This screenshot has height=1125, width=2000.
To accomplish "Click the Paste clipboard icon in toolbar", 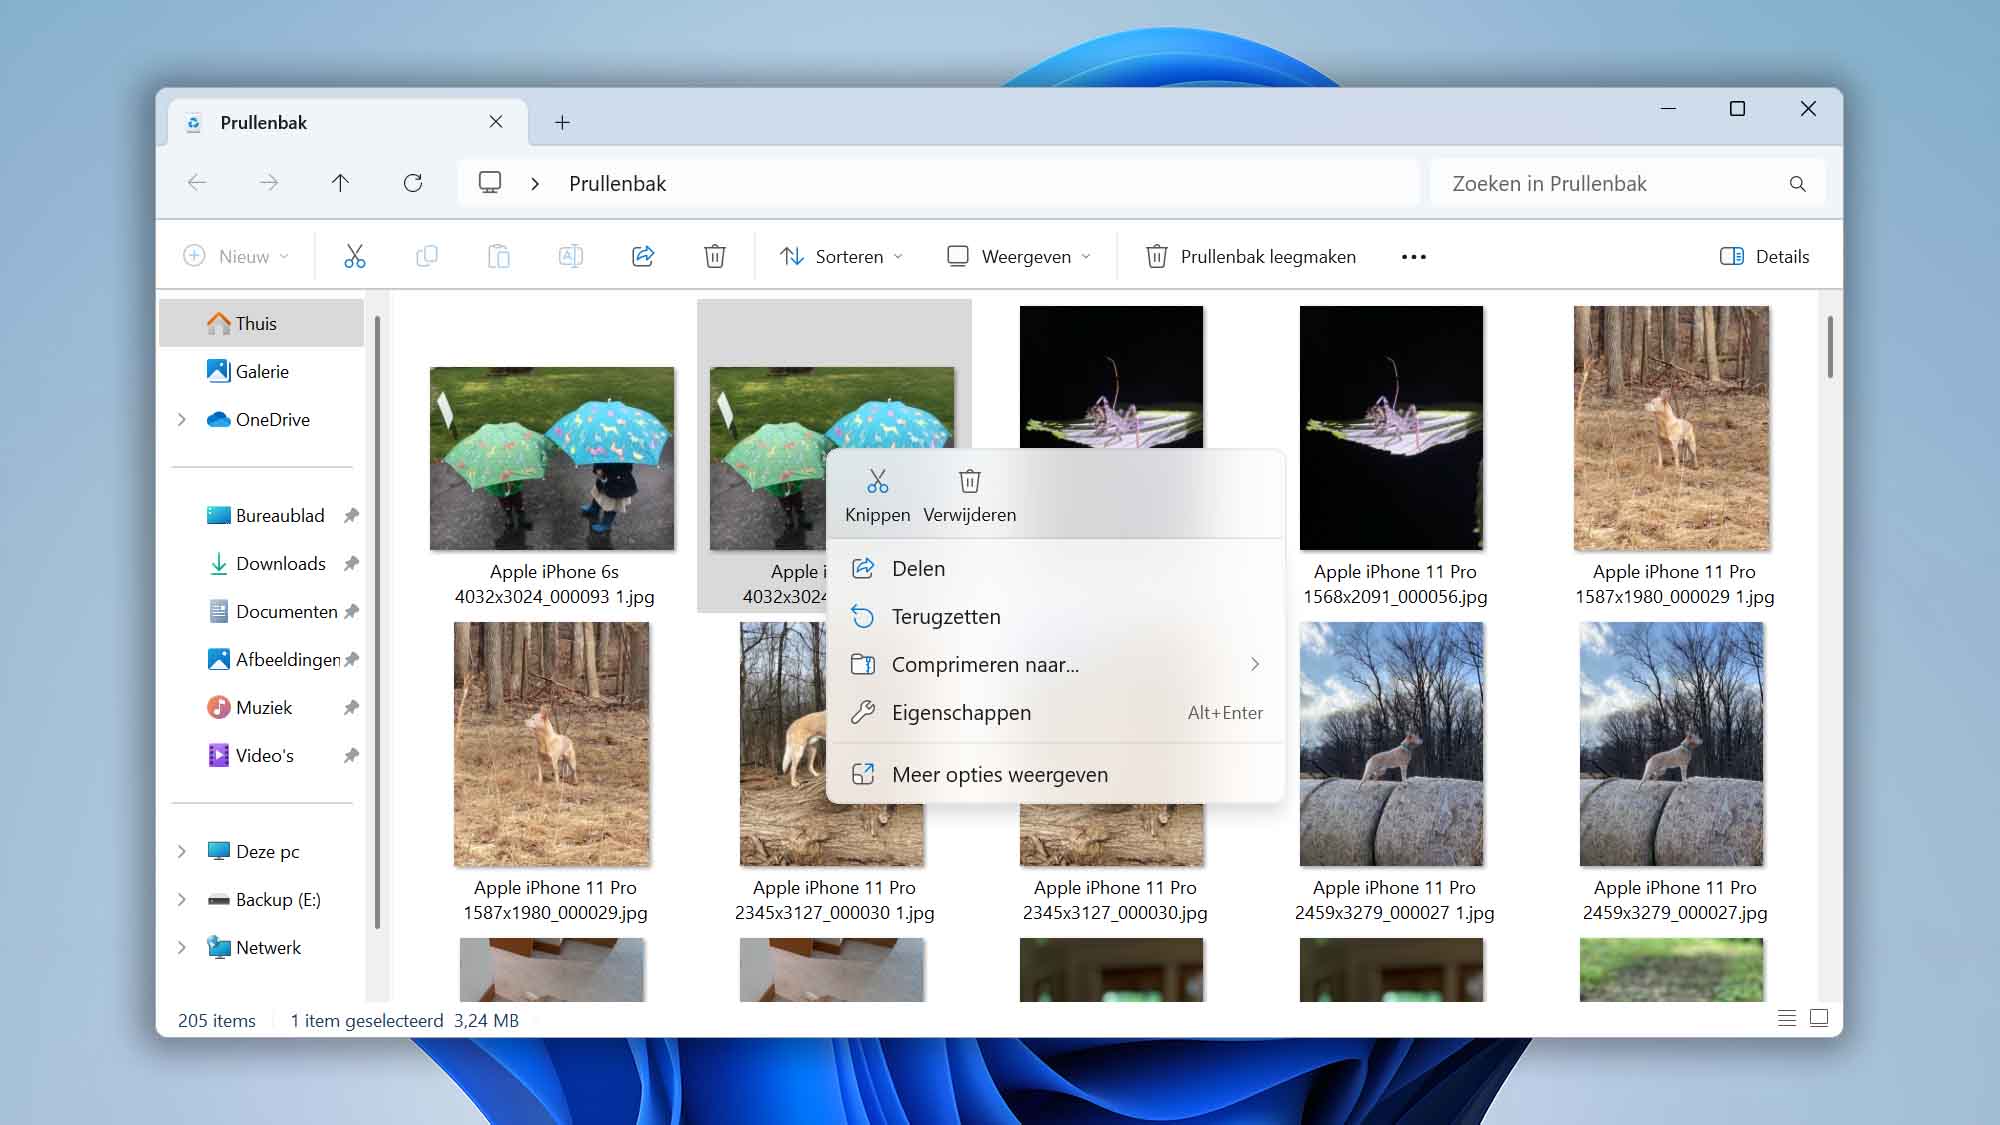I will (x=498, y=256).
